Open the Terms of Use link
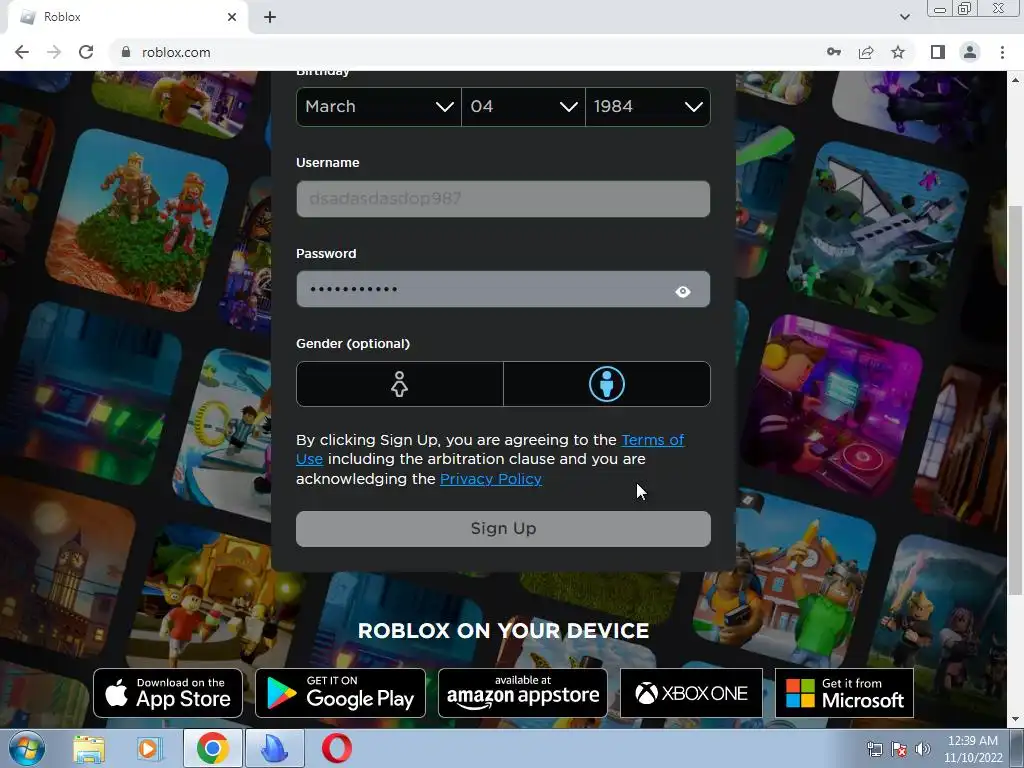 652,440
